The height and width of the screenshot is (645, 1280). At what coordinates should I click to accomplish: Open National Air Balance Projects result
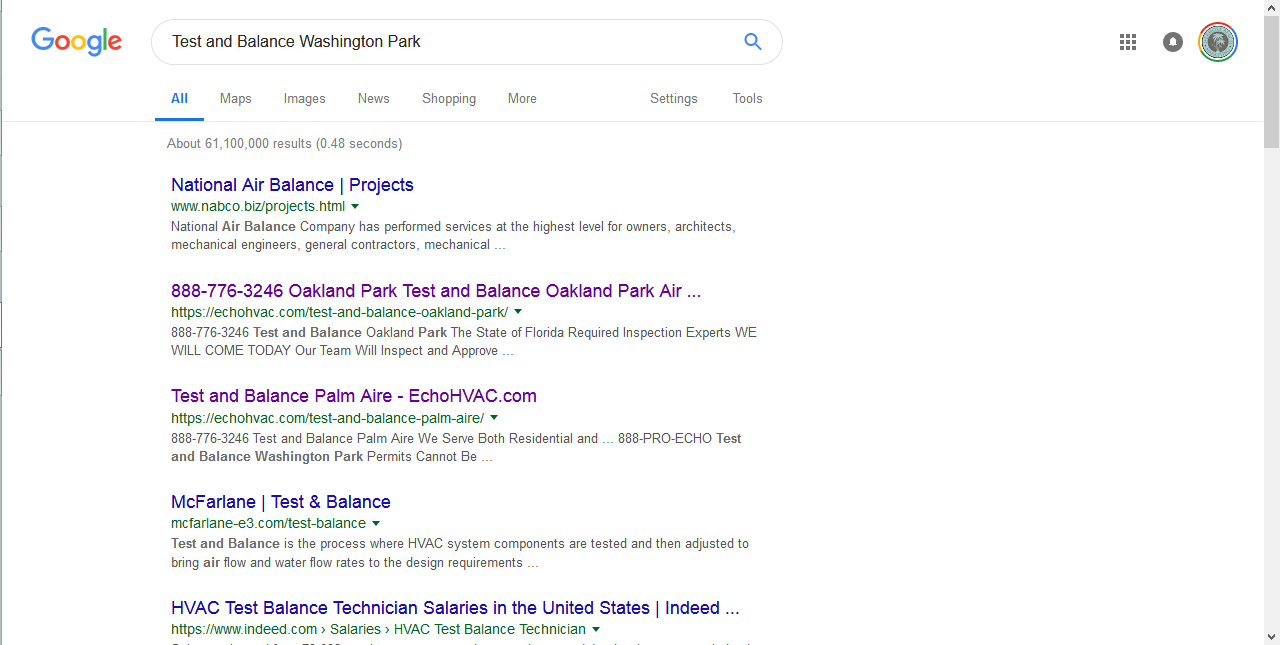292,185
